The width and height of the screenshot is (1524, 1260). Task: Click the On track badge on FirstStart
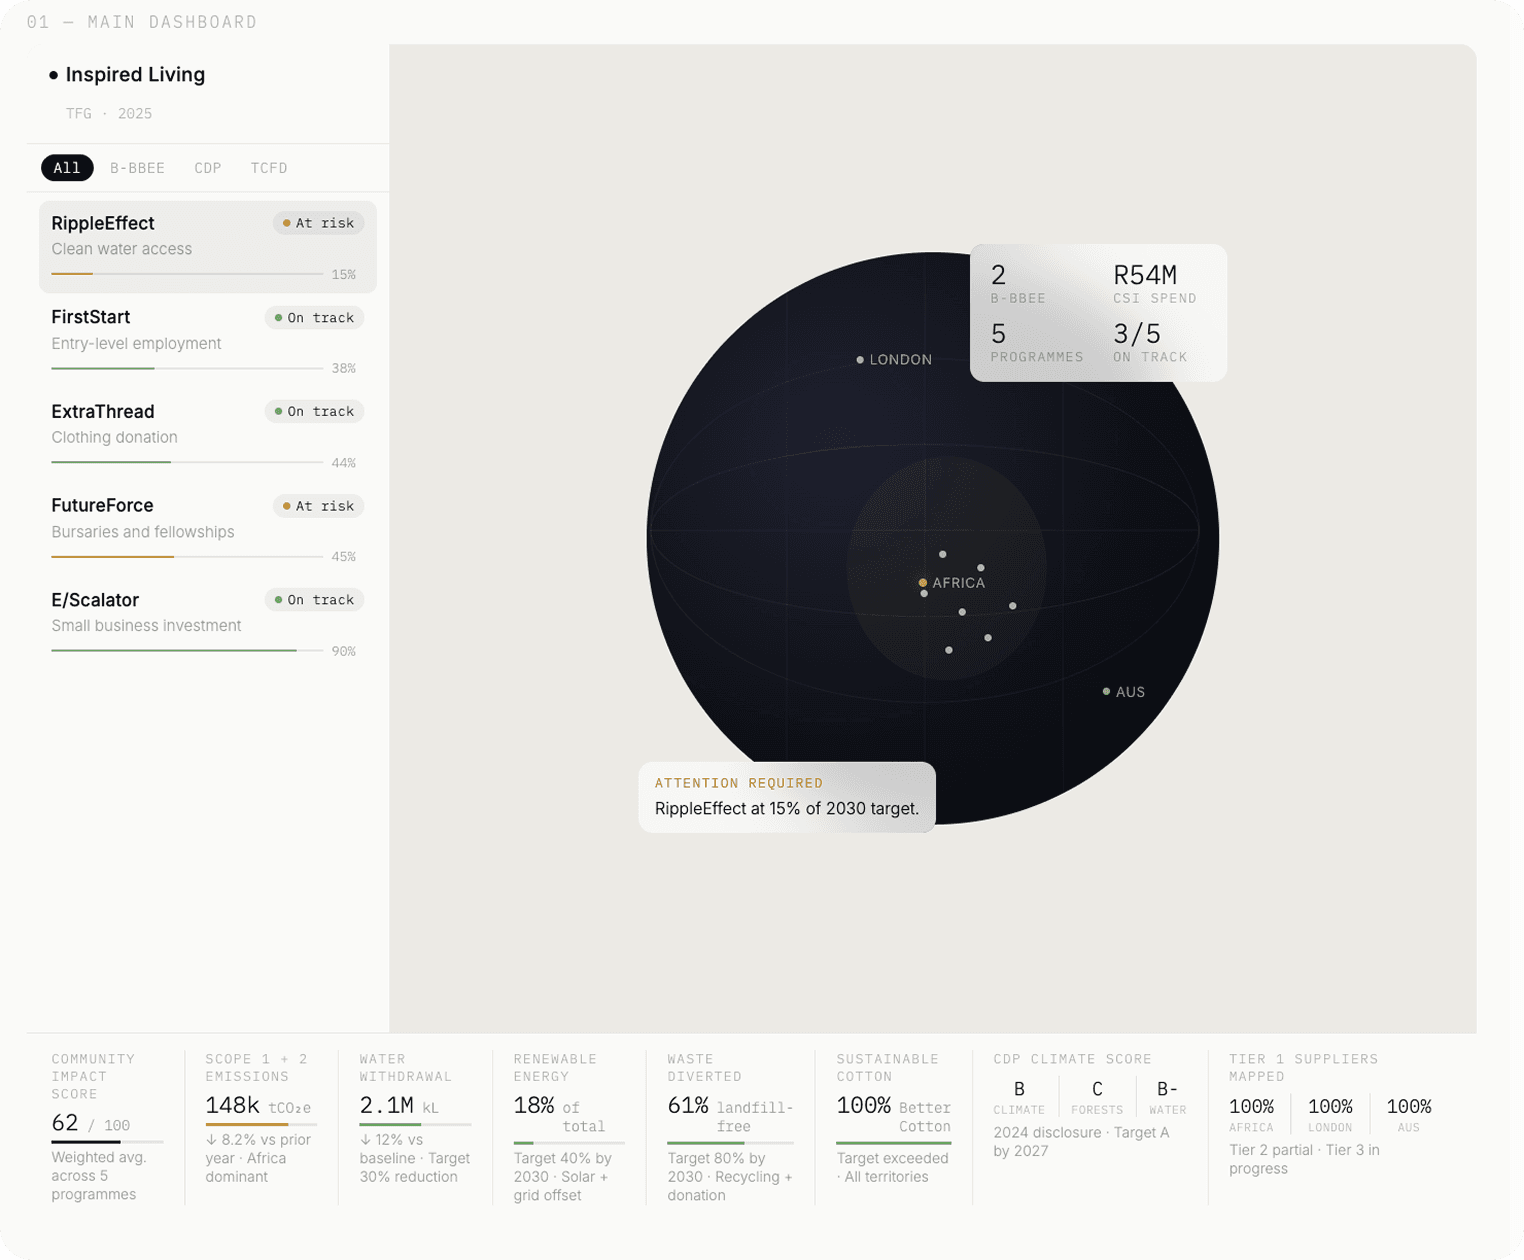[x=314, y=318]
